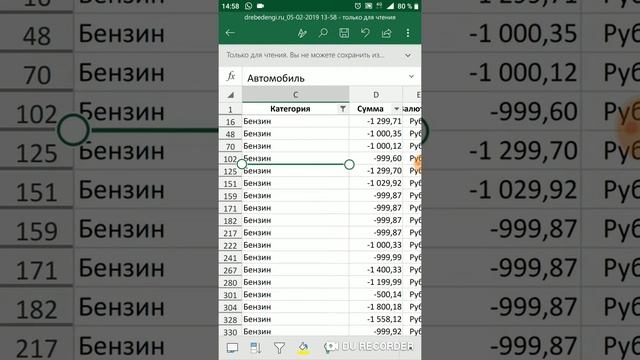Select column C header

(x=296, y=95)
